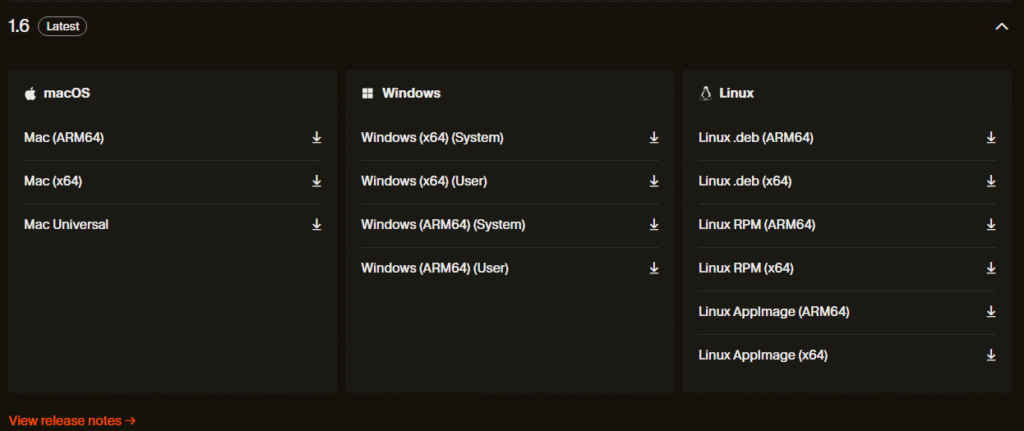Screen dimensions: 1024x431
Task: Click download icon for Linux AppImage (ARM64)
Action: click(991, 312)
